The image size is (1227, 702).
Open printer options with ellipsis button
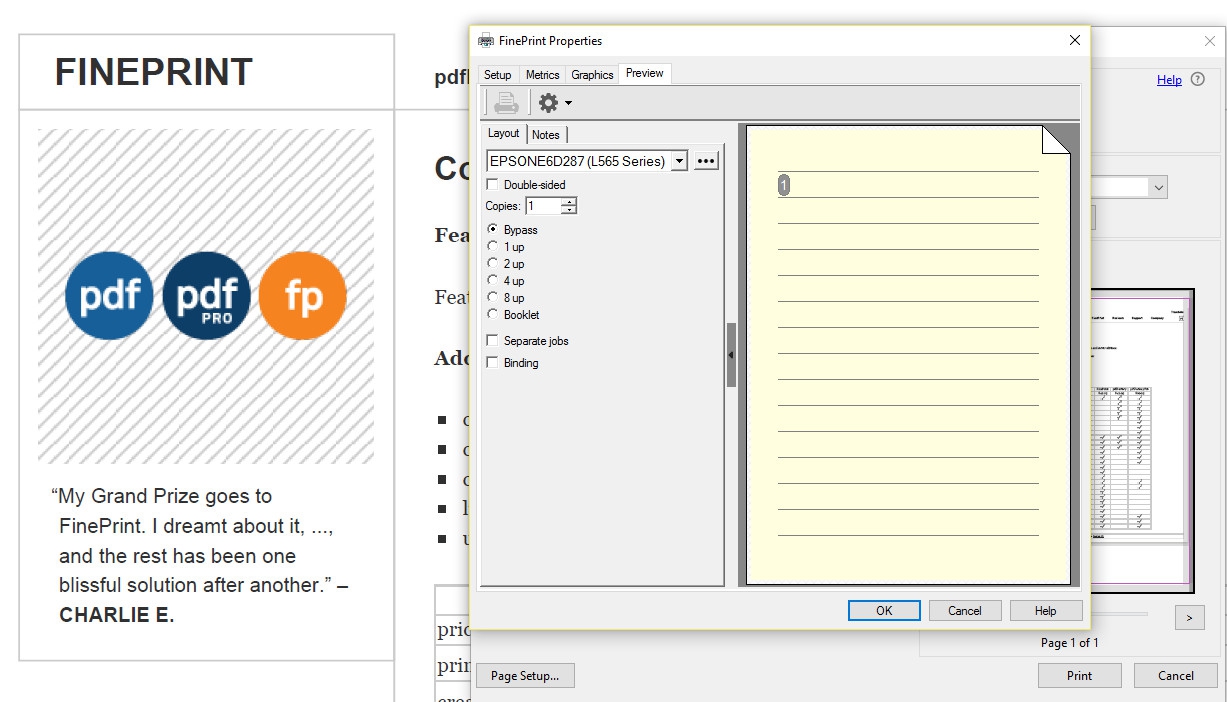[x=706, y=161]
